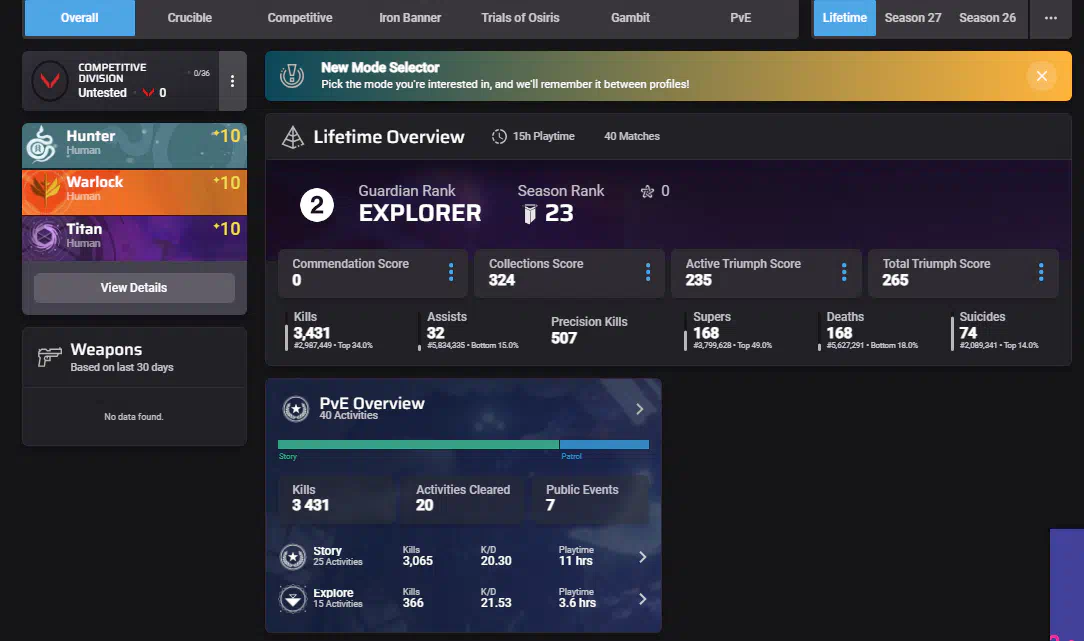Switch to the Crucible tab

[189, 18]
